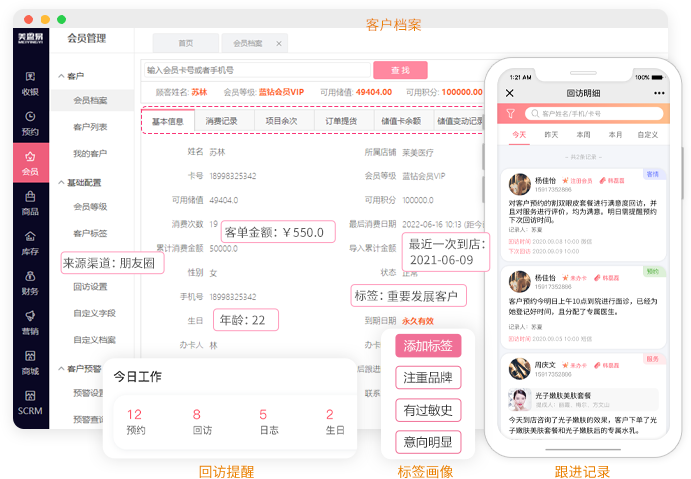Close the 会员档案 tab
691x479 pixels.
point(279,43)
